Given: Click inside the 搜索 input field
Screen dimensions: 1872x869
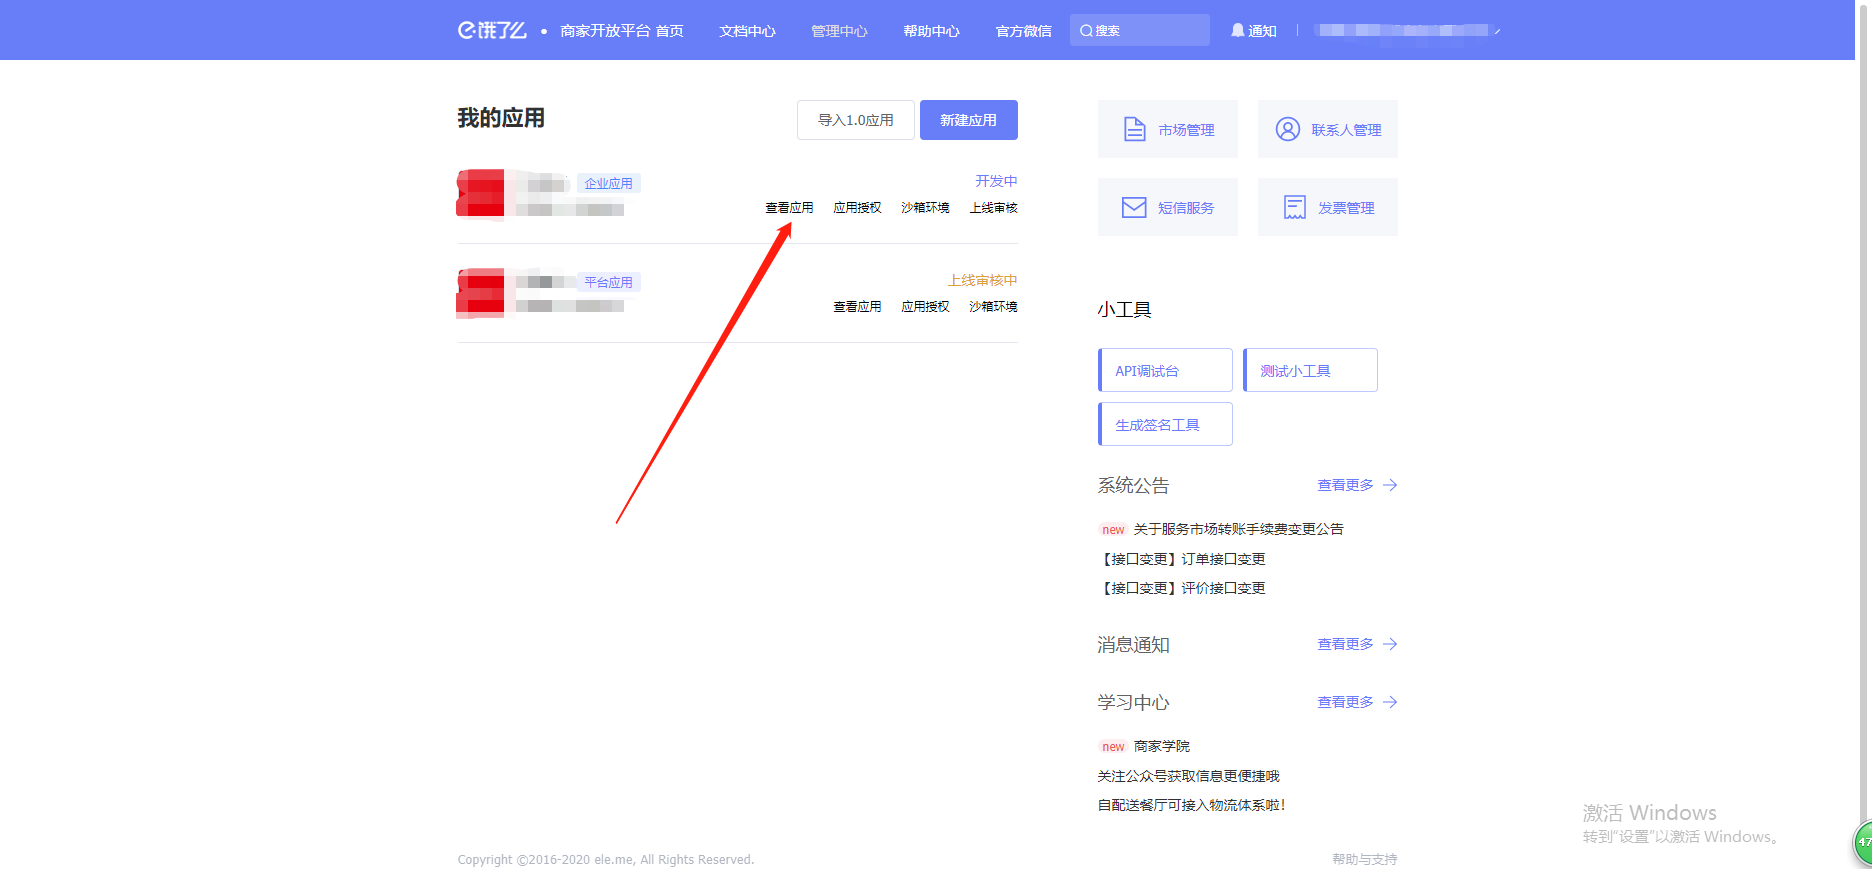Looking at the screenshot, I should click(1150, 31).
